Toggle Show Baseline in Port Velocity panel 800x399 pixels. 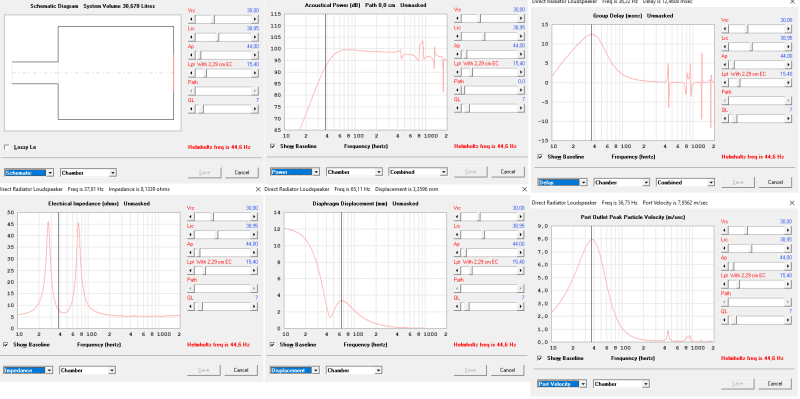coord(540,358)
